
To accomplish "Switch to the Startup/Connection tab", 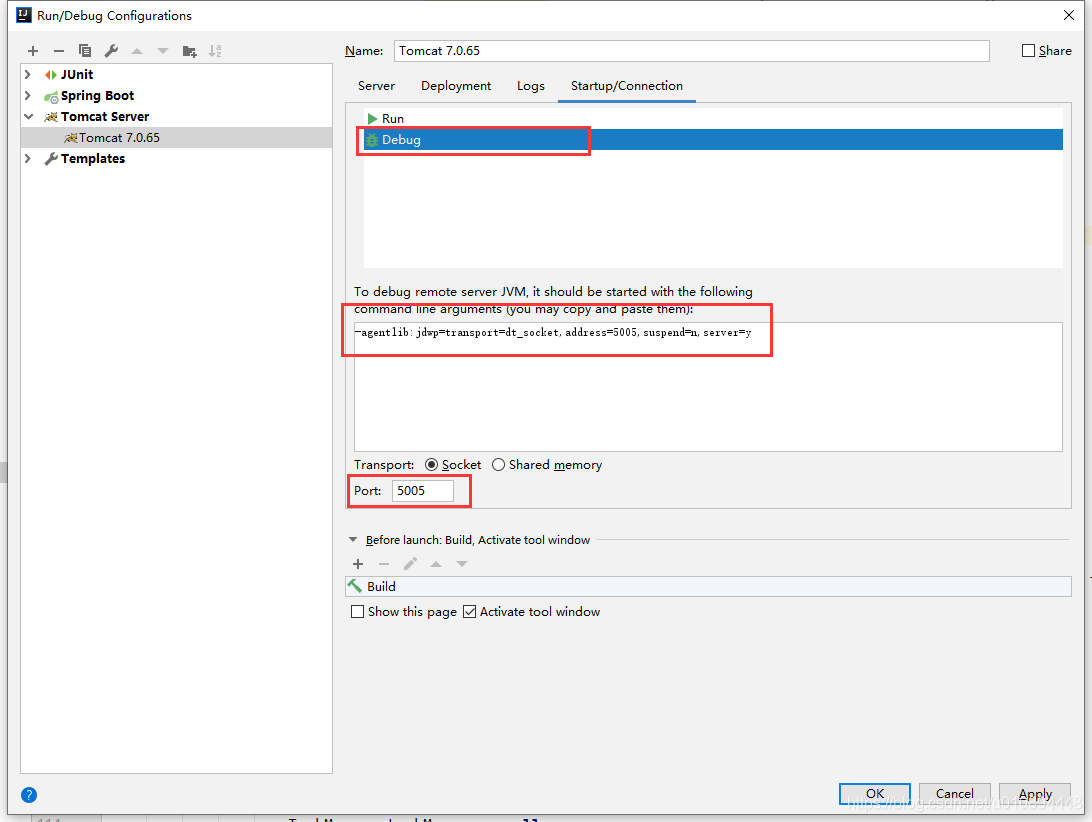I will 627,86.
